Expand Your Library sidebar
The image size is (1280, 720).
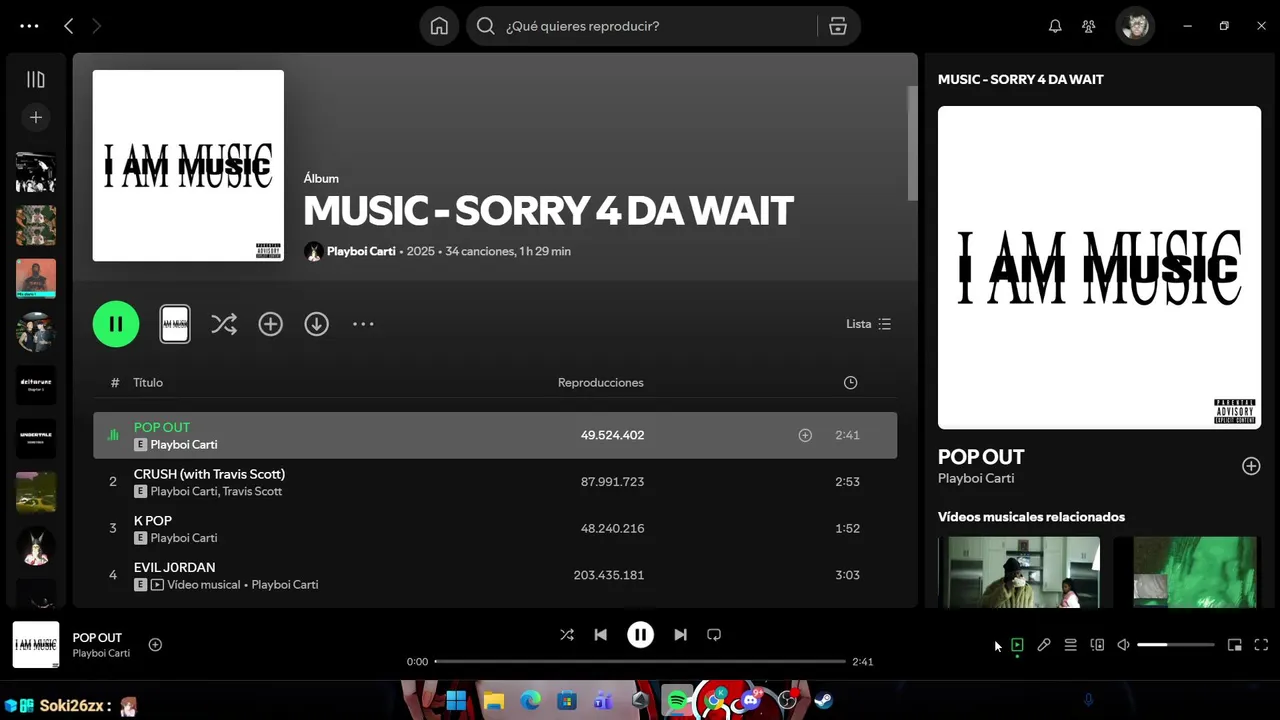point(36,80)
